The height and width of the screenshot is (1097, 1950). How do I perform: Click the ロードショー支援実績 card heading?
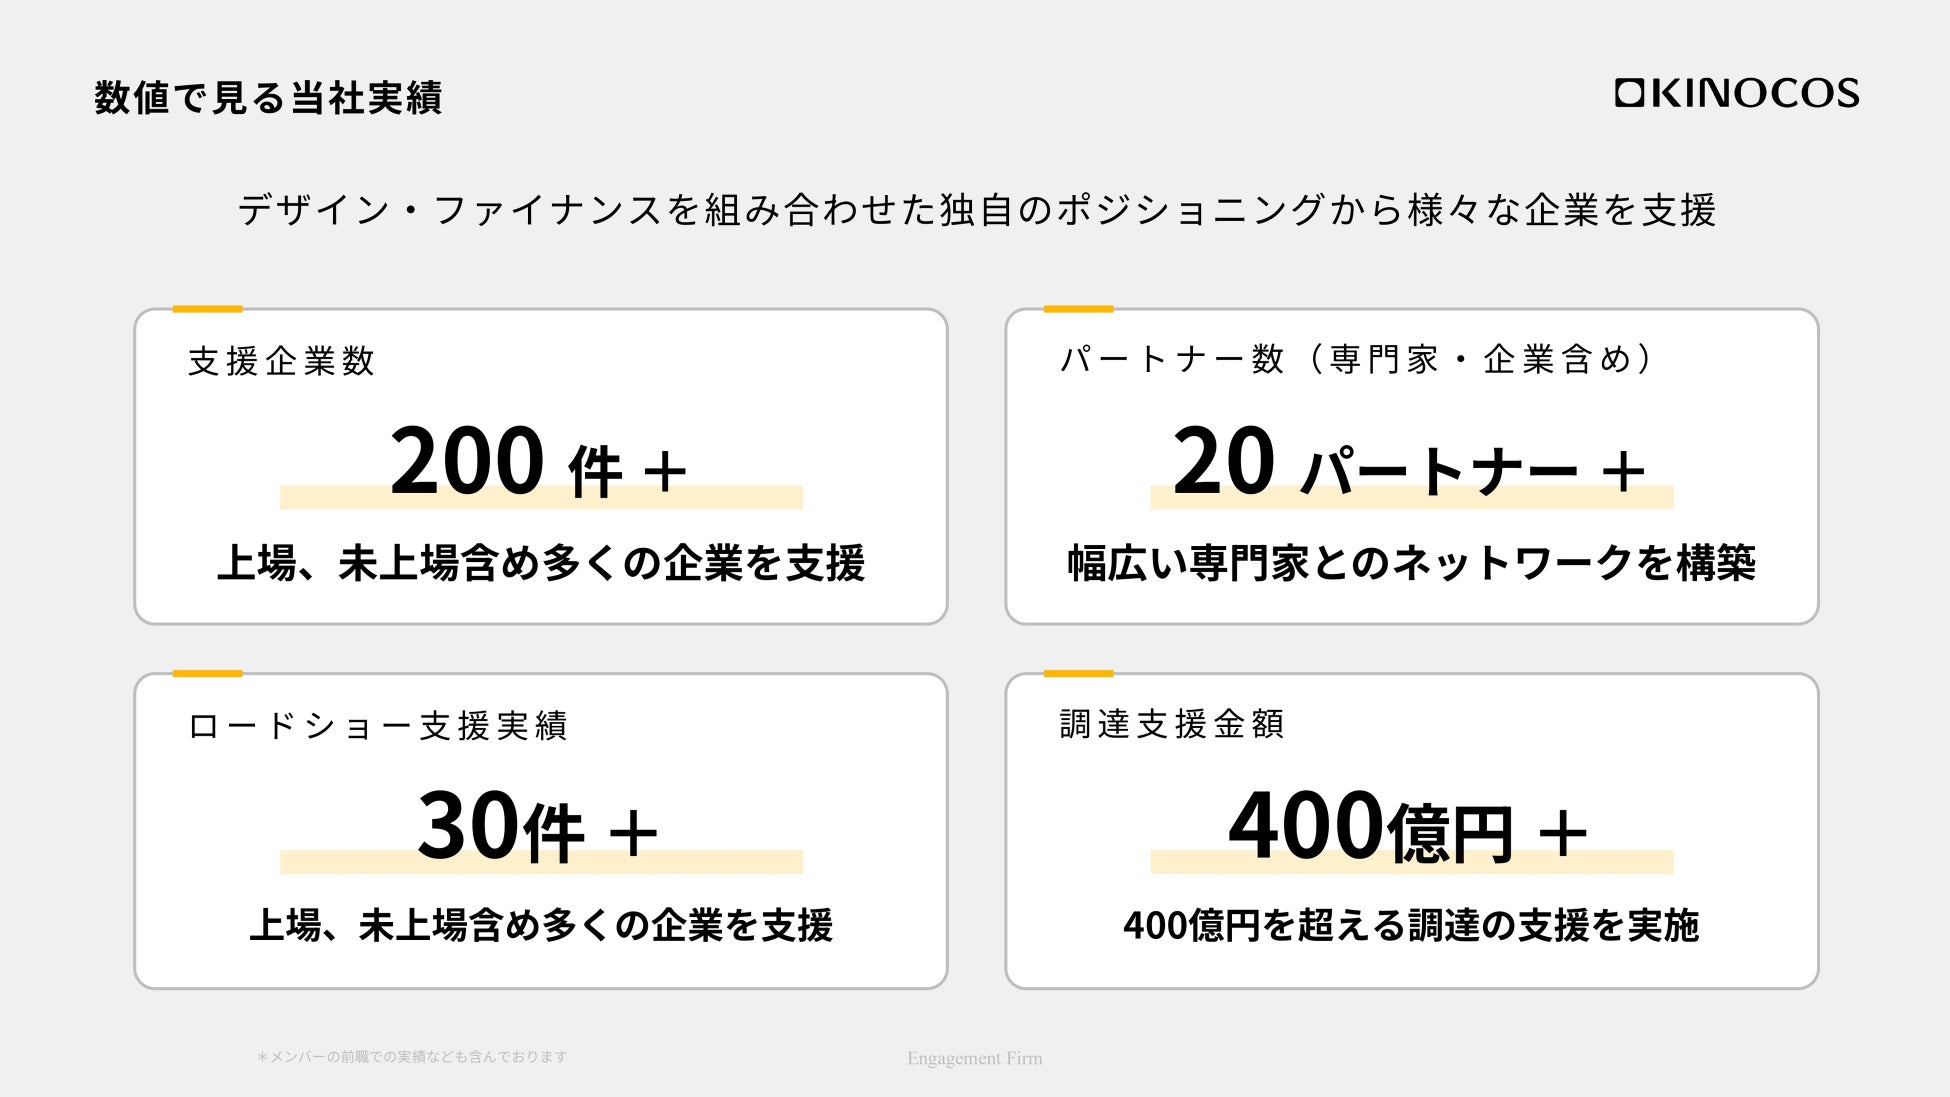(x=377, y=725)
